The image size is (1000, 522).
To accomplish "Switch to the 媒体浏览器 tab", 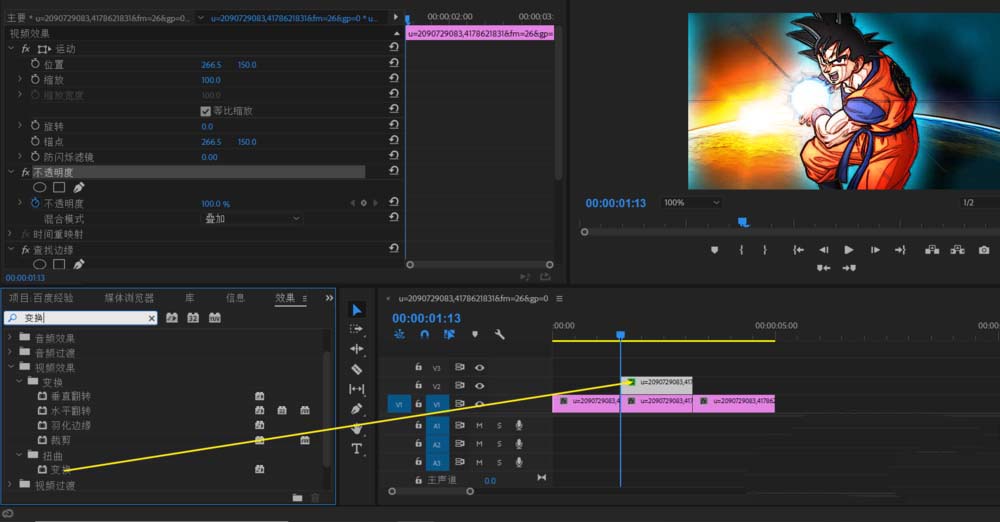I will coord(130,298).
